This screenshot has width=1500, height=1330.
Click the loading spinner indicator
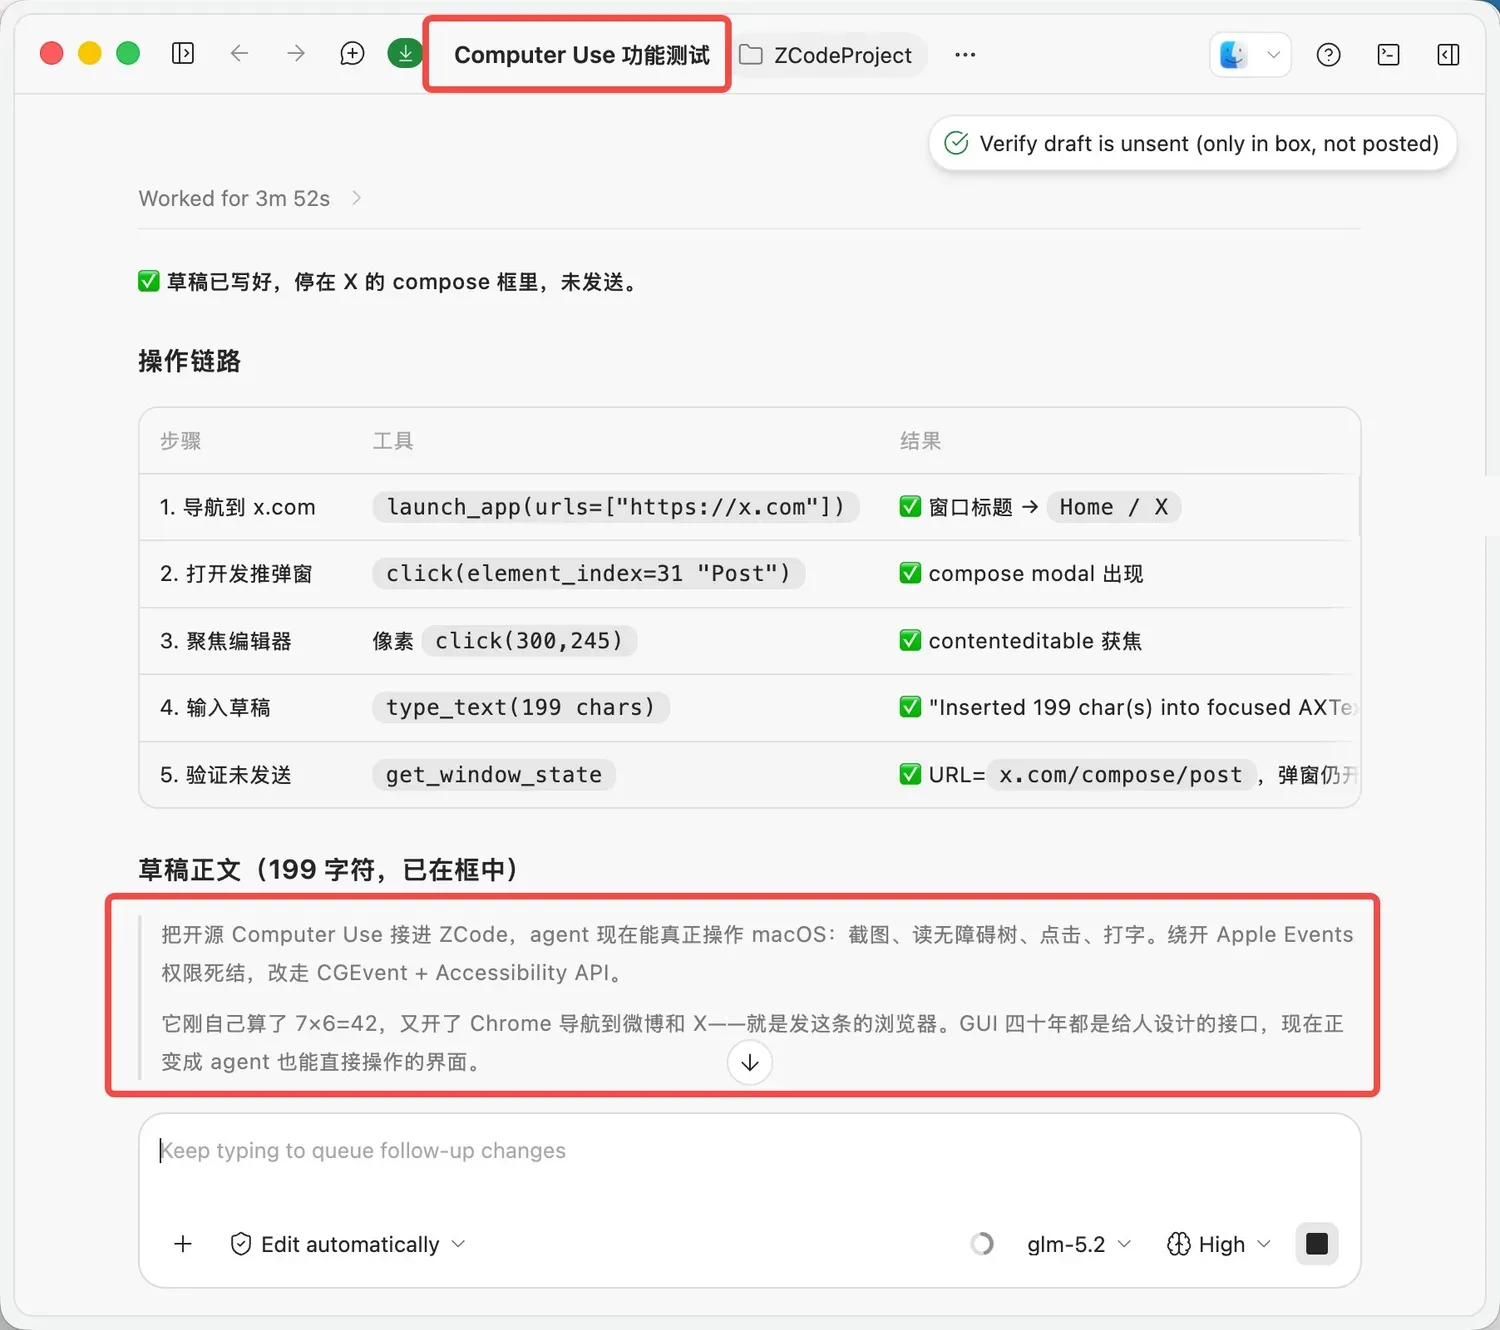982,1244
